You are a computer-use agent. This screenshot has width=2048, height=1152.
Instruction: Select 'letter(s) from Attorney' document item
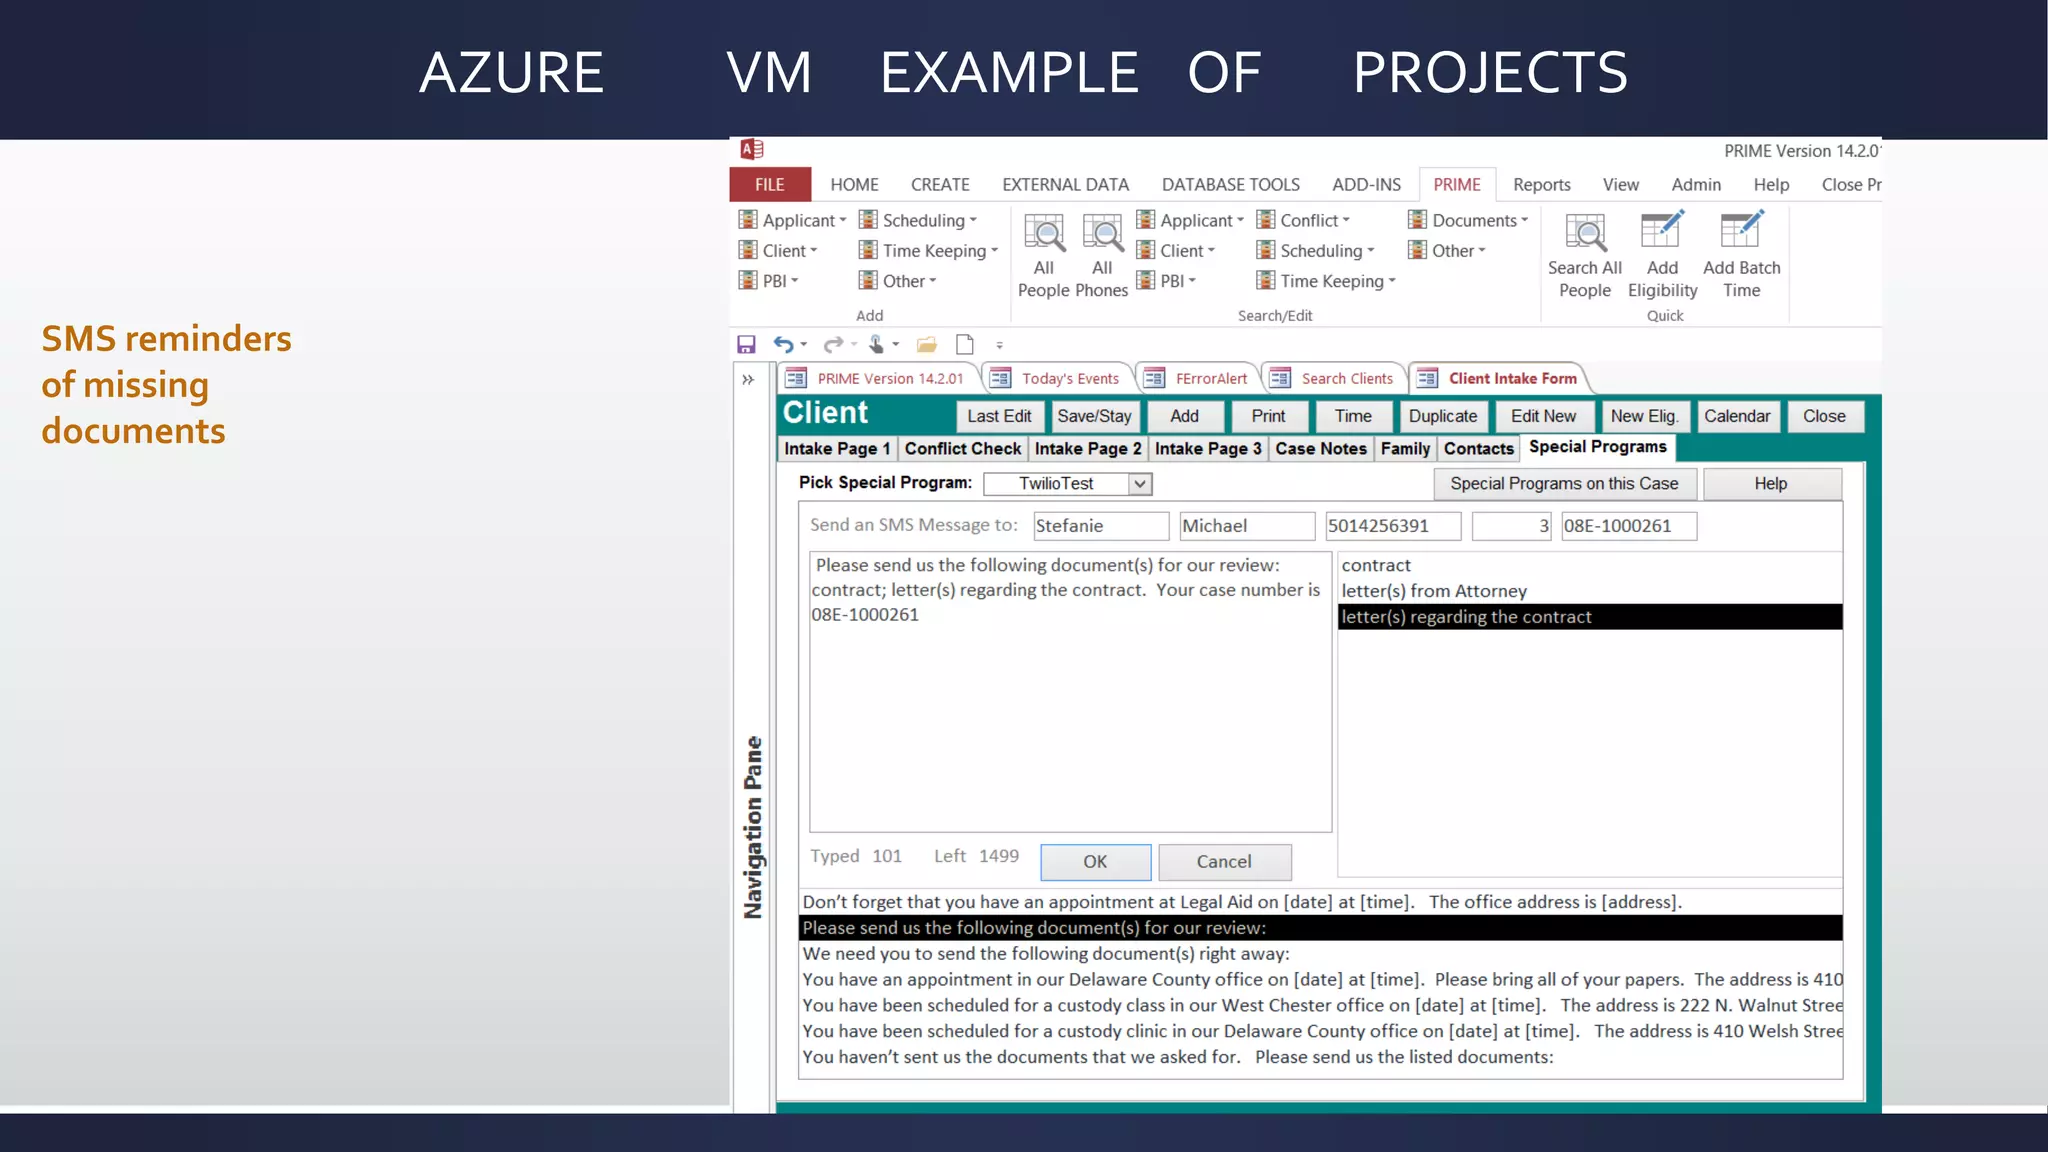coord(1590,591)
